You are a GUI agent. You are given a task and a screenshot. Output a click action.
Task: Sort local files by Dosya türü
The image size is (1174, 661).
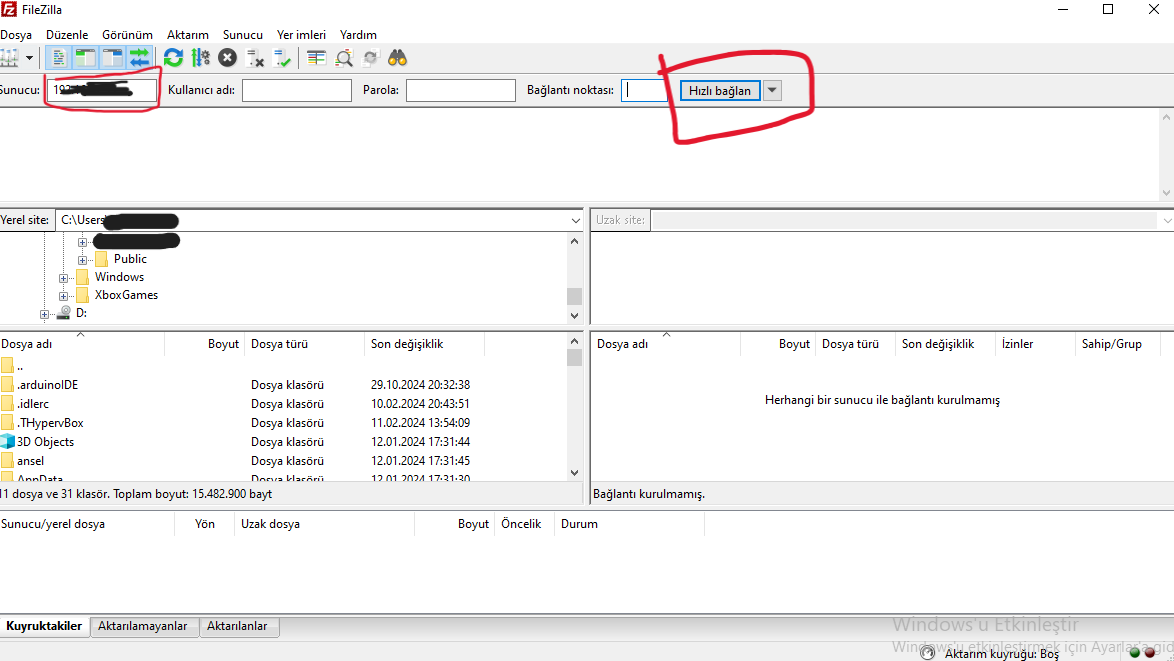305,344
